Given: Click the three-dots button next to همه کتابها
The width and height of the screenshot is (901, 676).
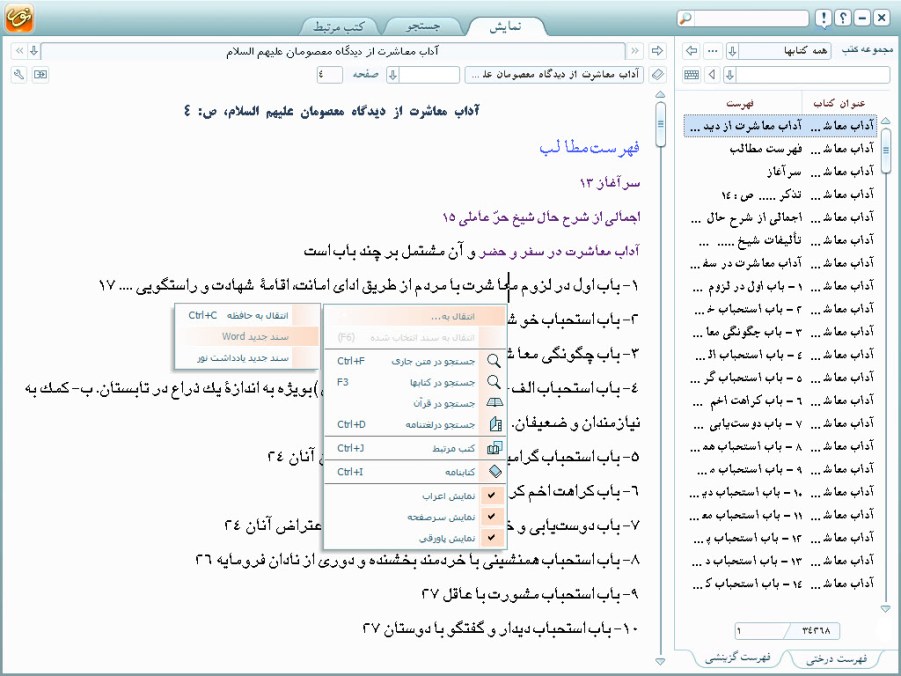Looking at the screenshot, I should (713, 51).
